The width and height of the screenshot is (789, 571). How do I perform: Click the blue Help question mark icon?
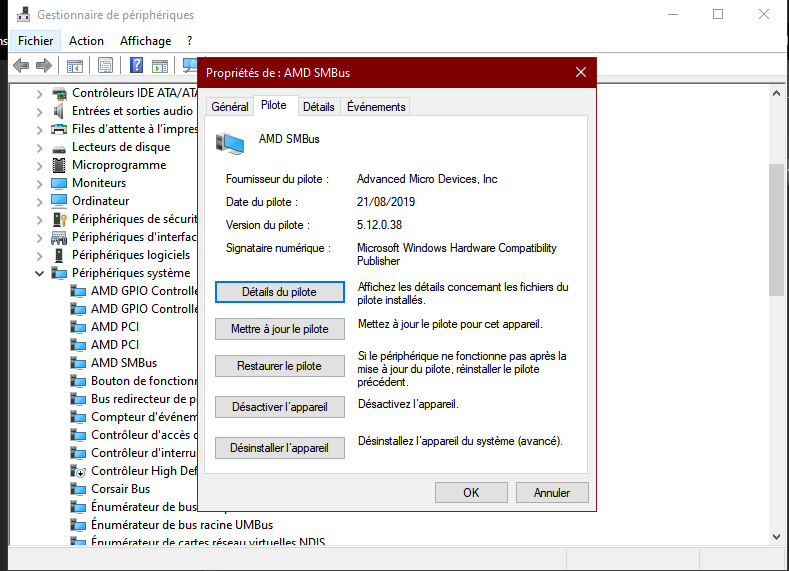tap(136, 65)
